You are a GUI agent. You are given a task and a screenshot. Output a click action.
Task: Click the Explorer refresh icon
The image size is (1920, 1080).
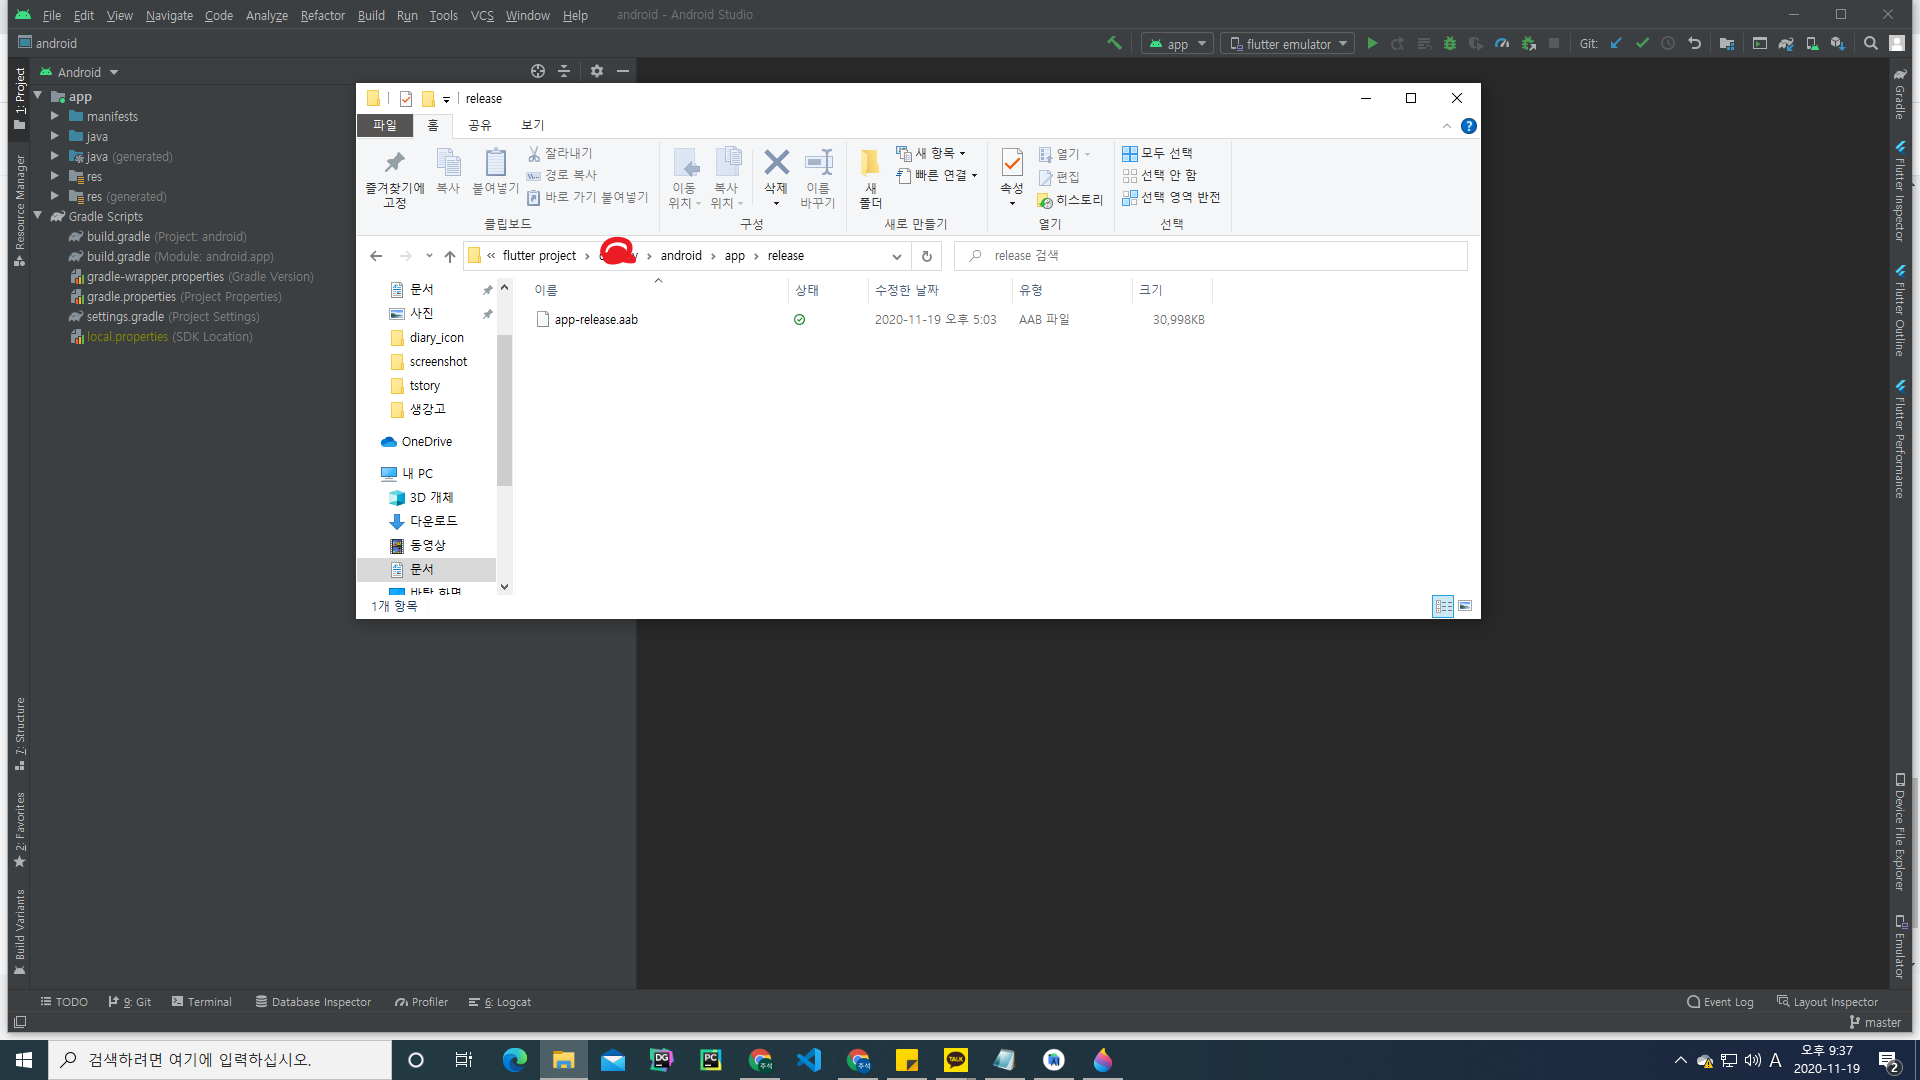(x=927, y=256)
